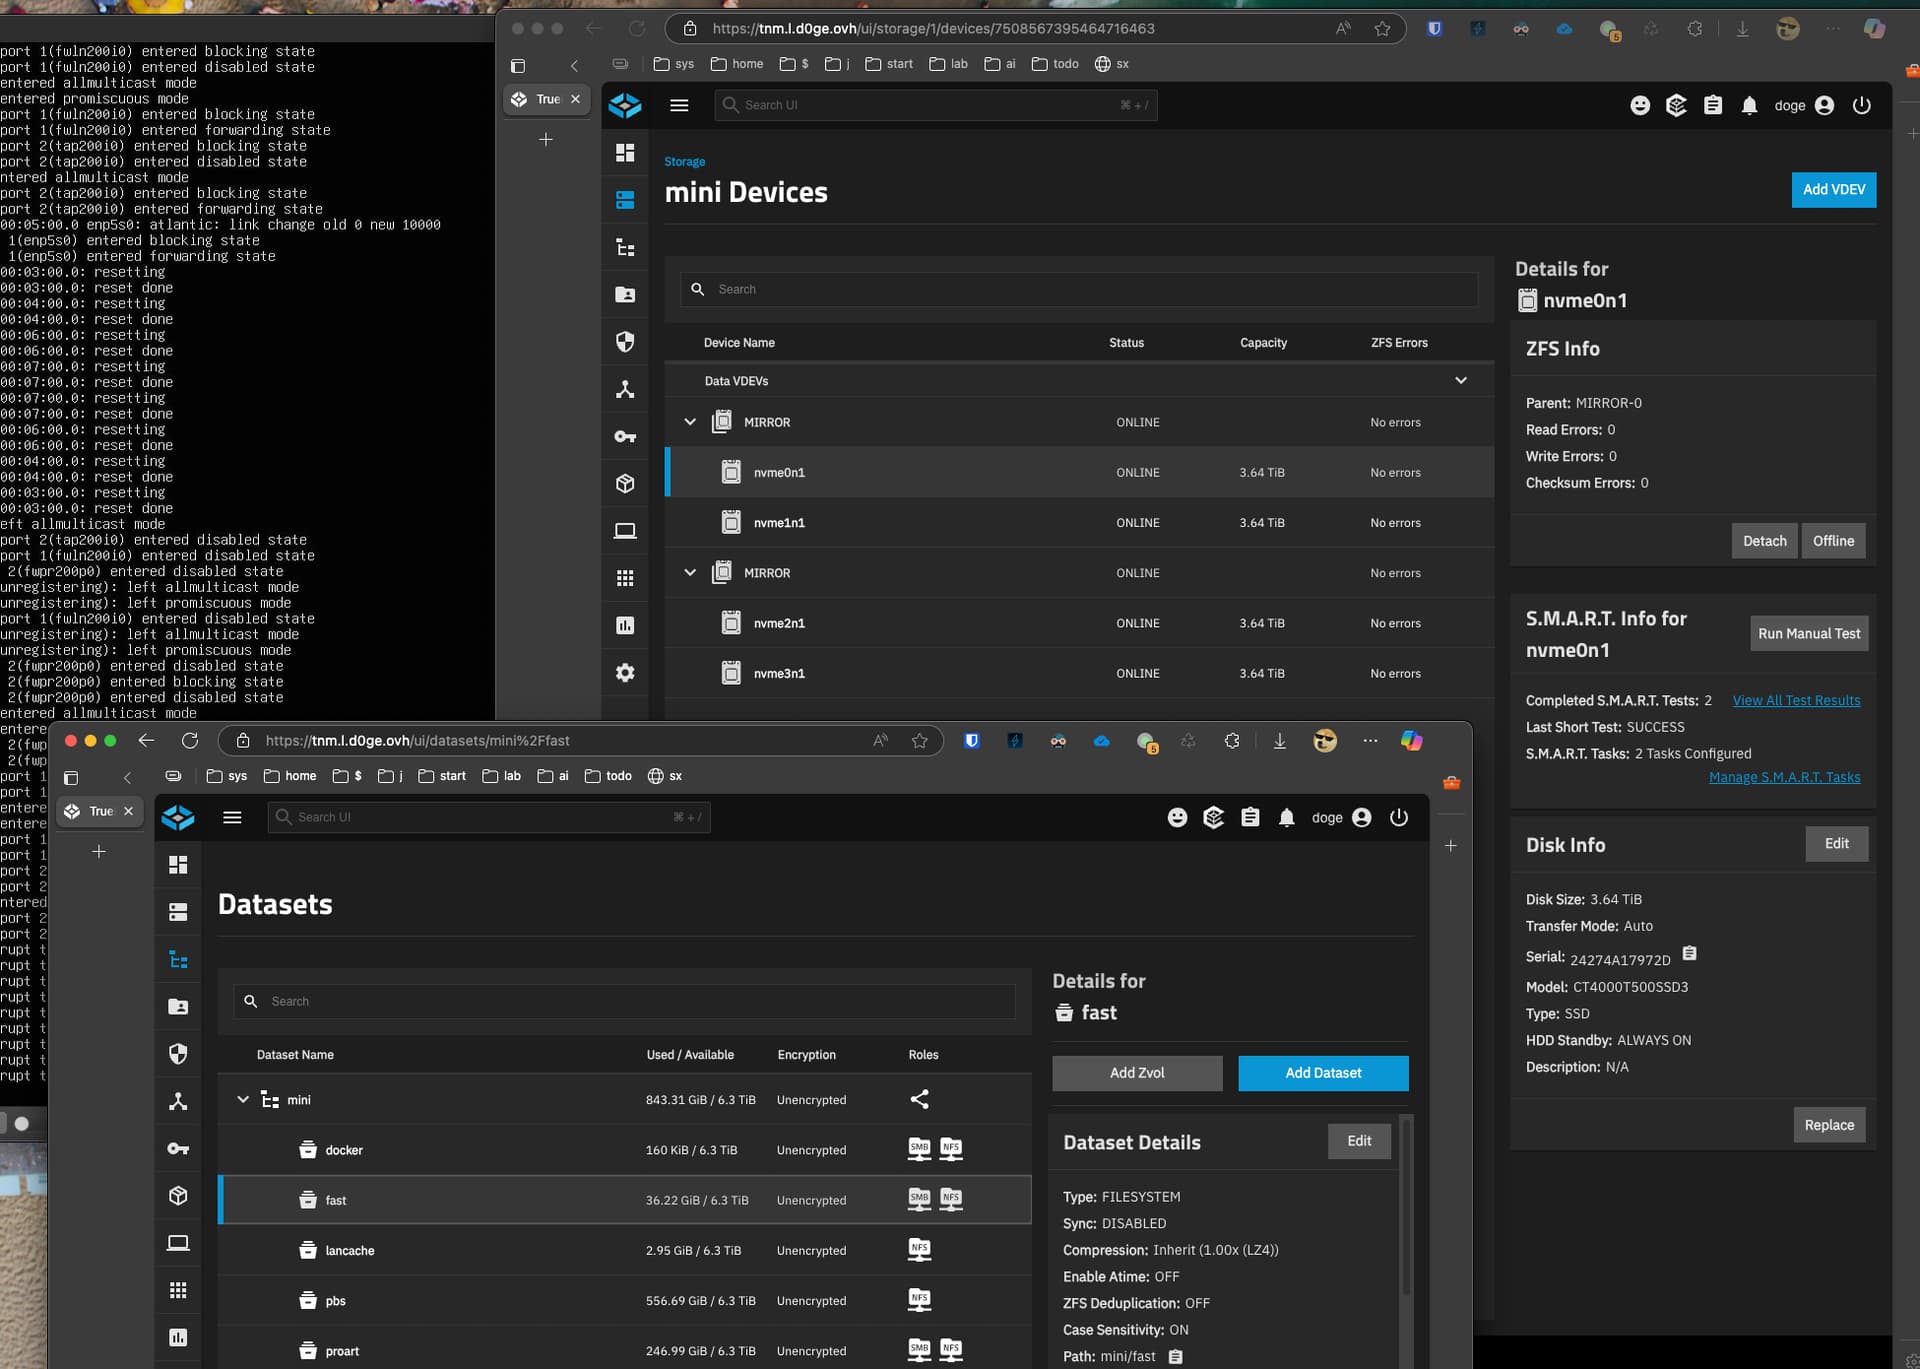Click the Add VDEV button
1920x1369 pixels.
coord(1833,190)
